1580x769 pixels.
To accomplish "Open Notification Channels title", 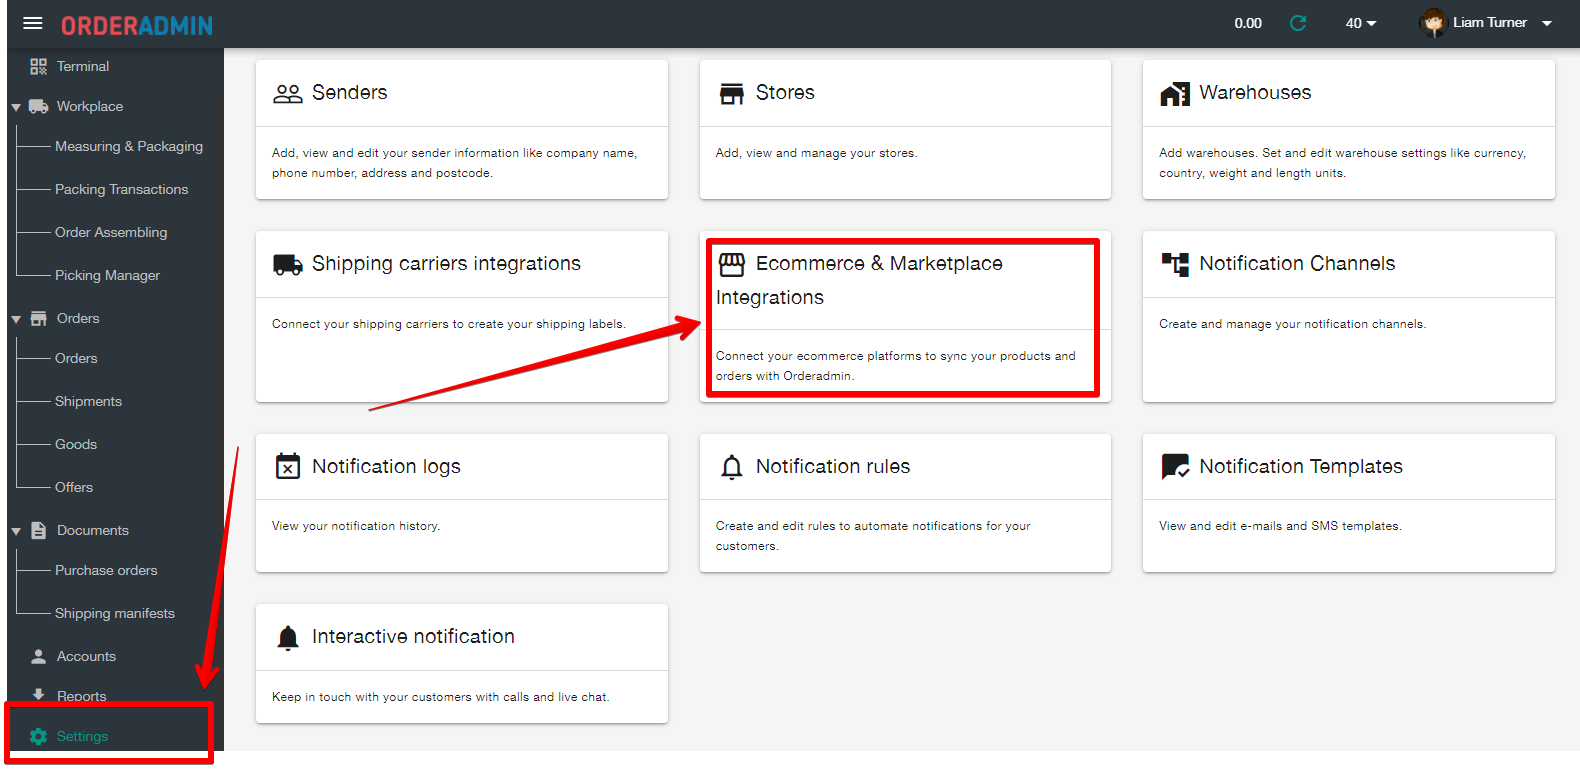I will tap(1297, 264).
